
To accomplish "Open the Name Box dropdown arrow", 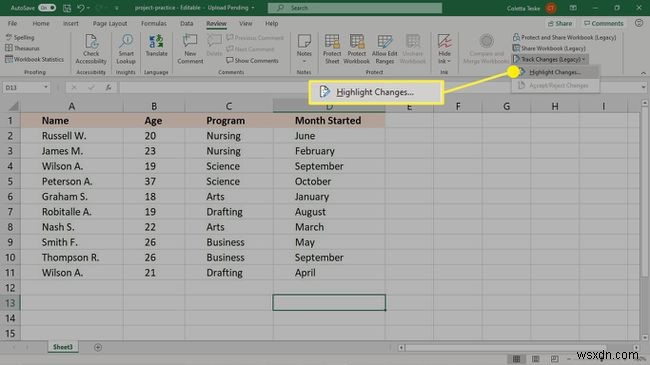I will (46, 88).
